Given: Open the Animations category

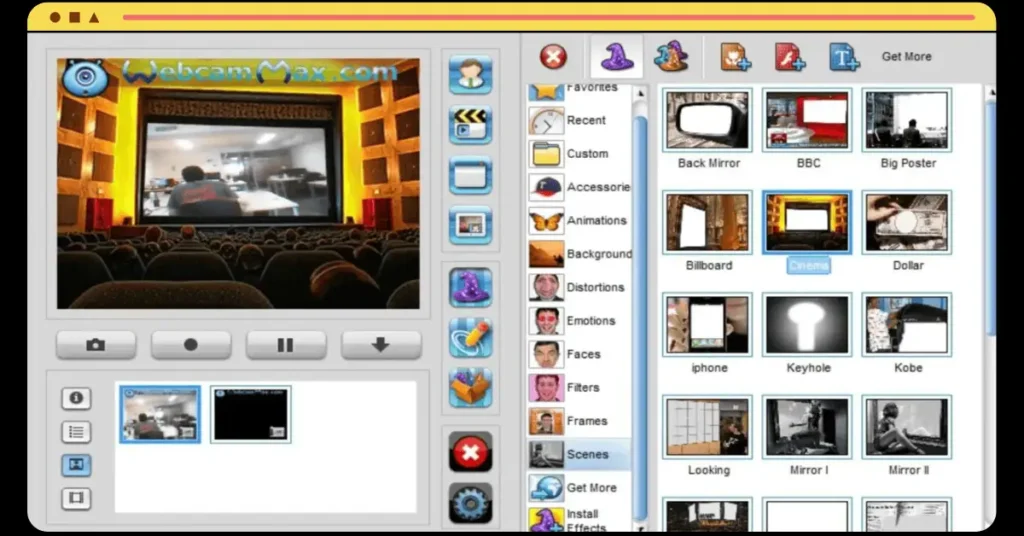Looking at the screenshot, I should (579, 221).
